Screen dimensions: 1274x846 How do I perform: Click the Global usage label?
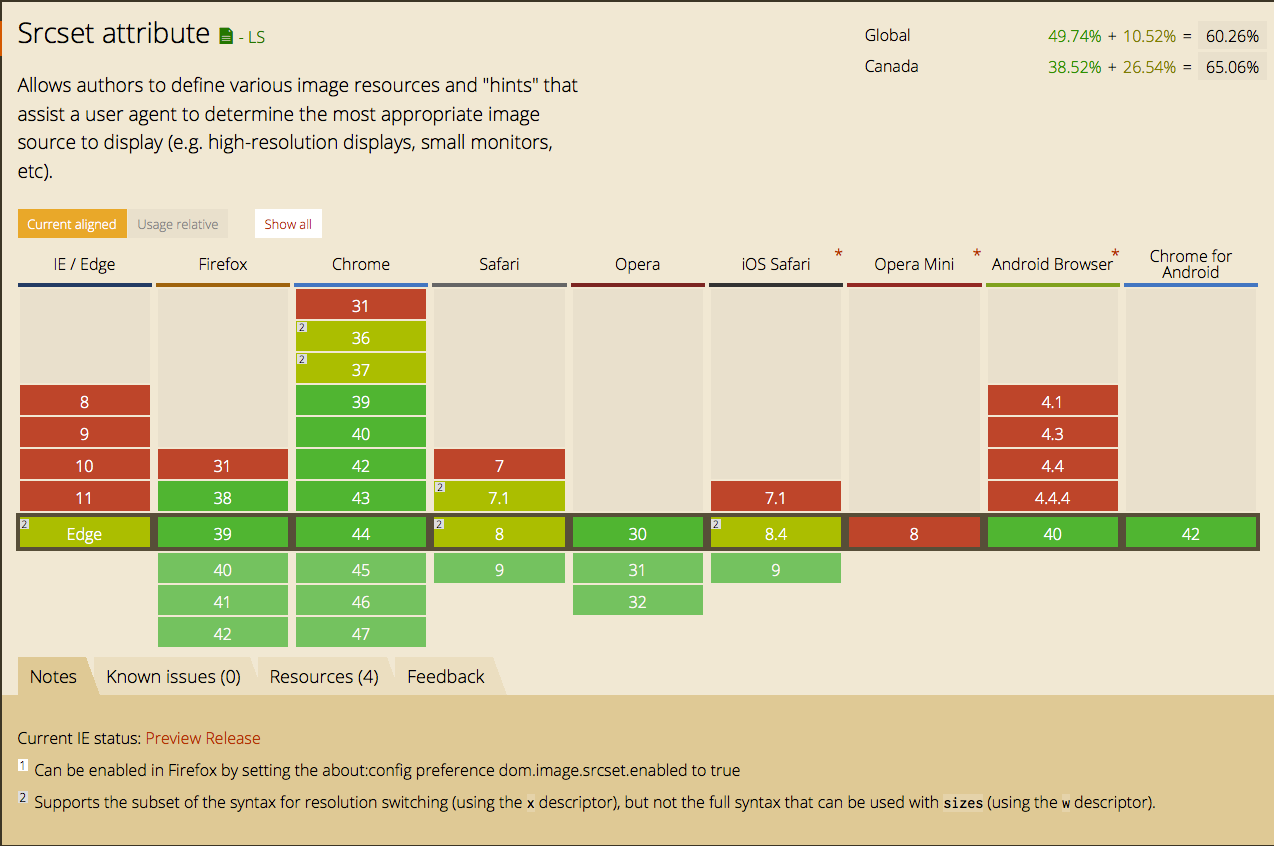pos(888,35)
